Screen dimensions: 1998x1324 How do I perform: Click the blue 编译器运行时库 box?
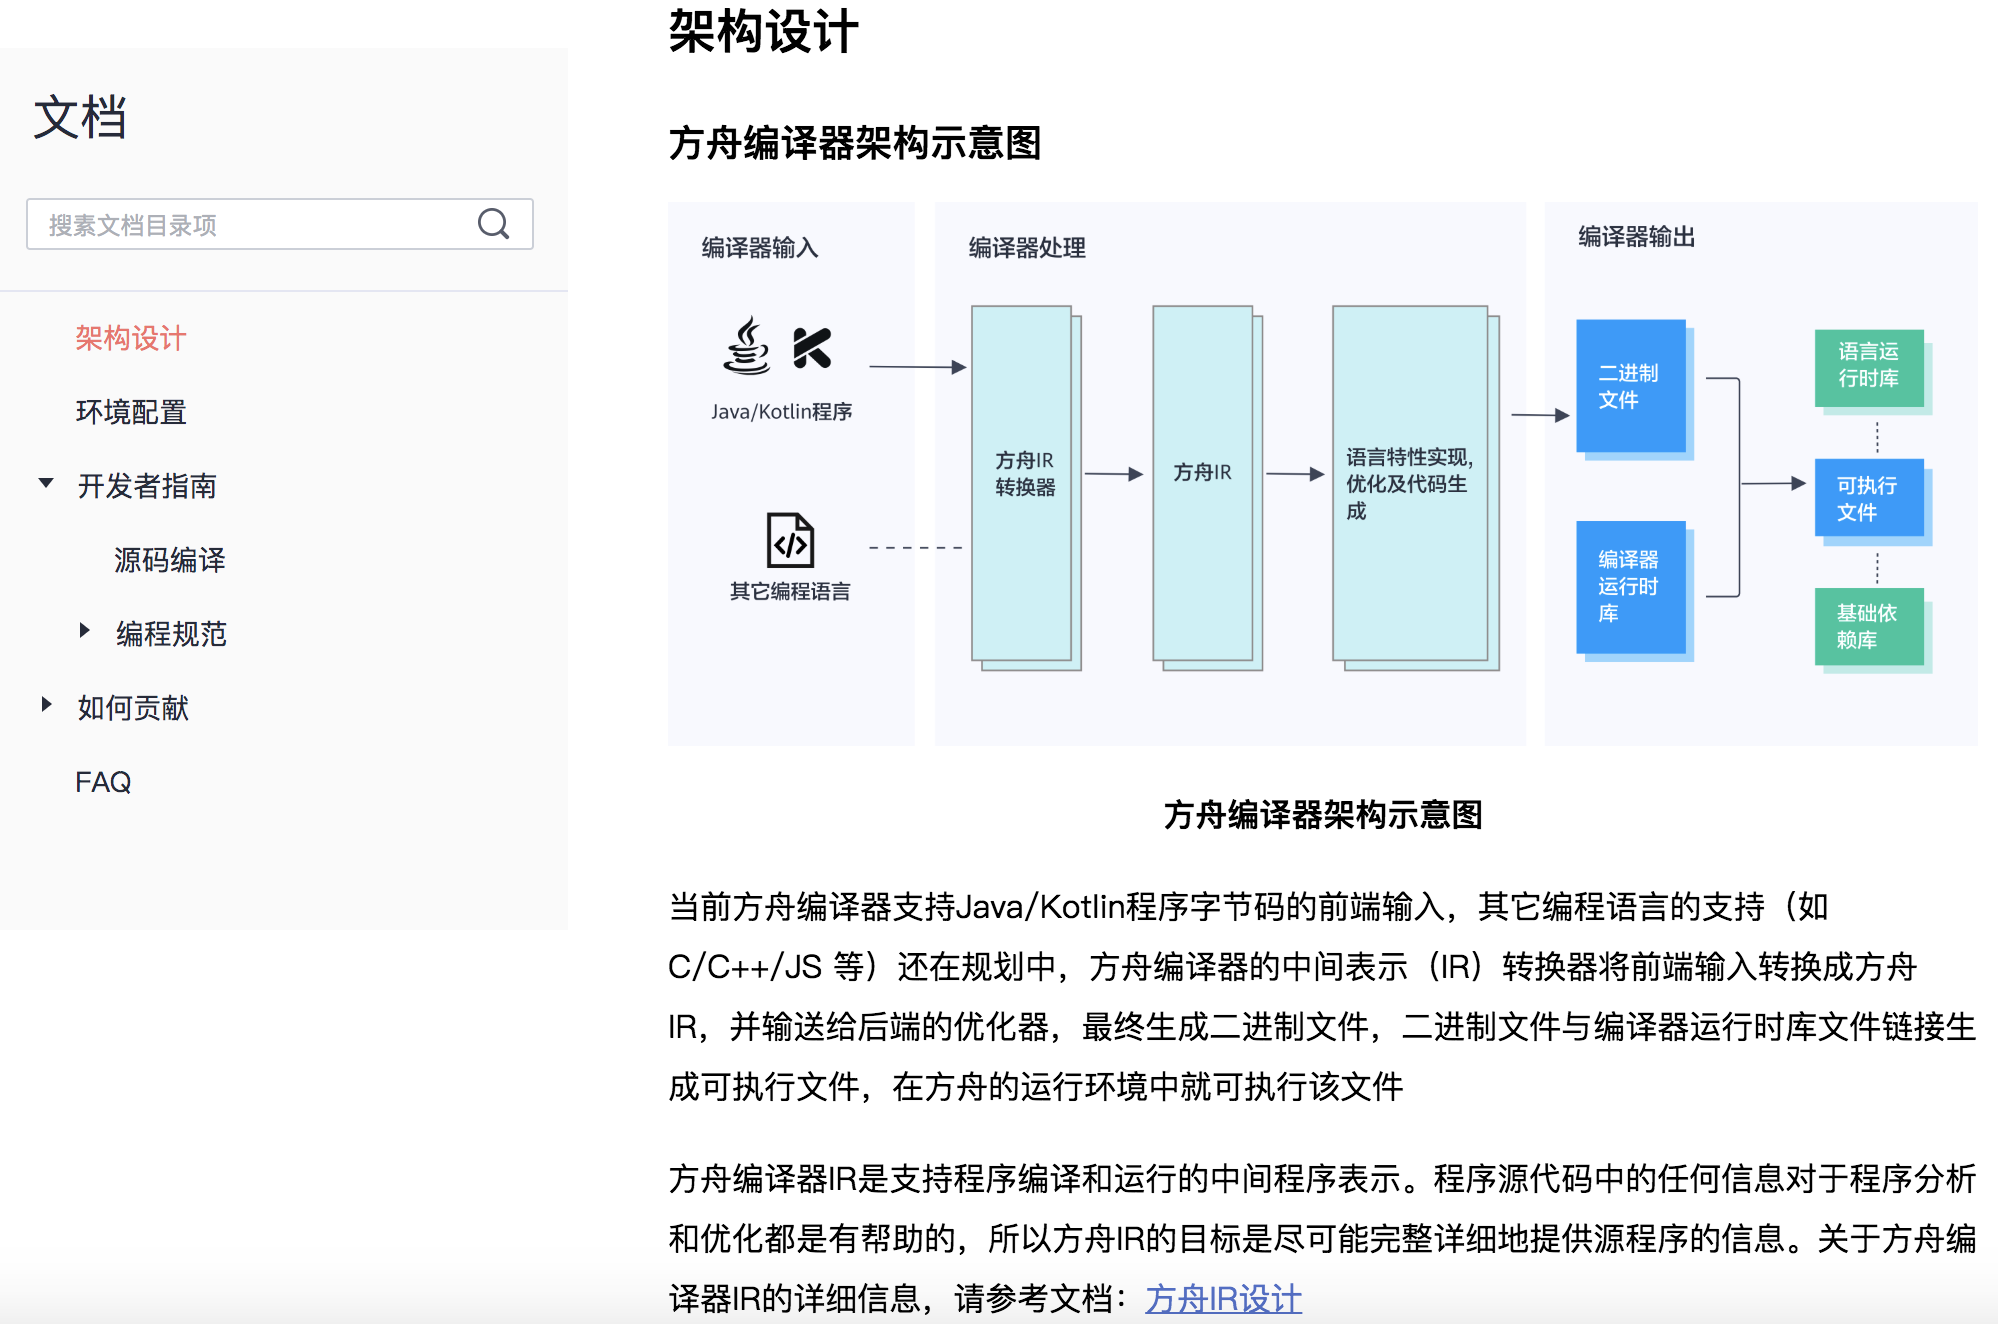tap(1630, 586)
